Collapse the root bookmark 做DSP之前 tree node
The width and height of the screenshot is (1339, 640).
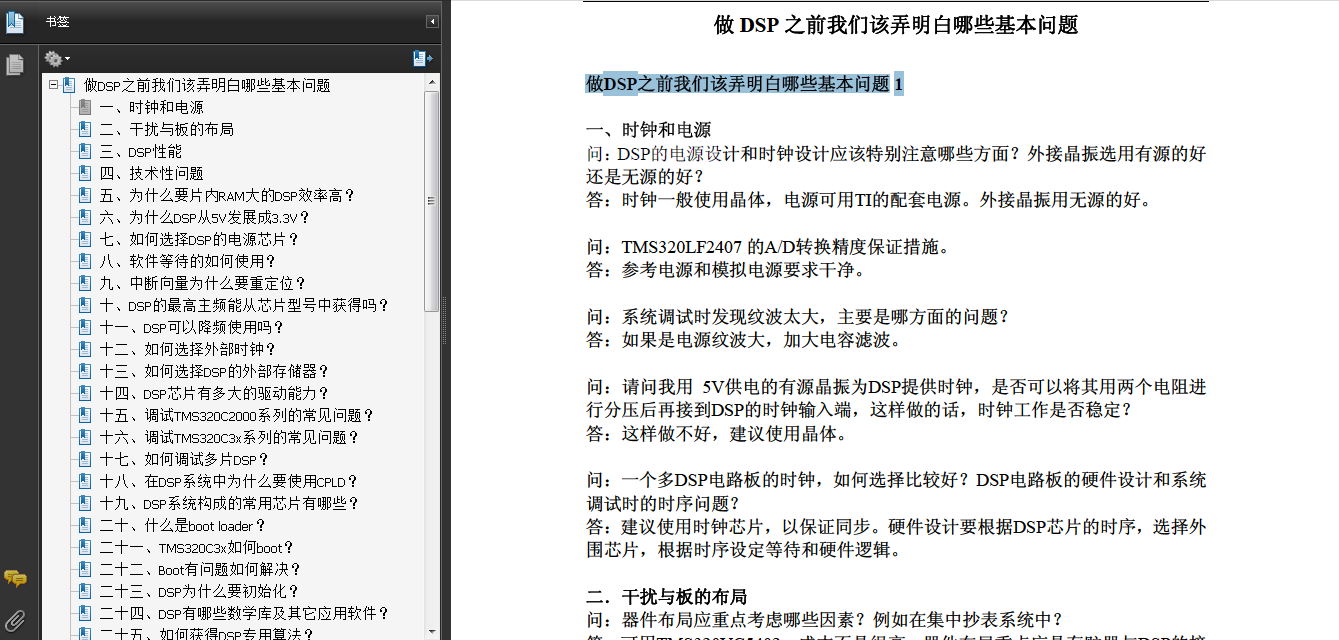(54, 85)
